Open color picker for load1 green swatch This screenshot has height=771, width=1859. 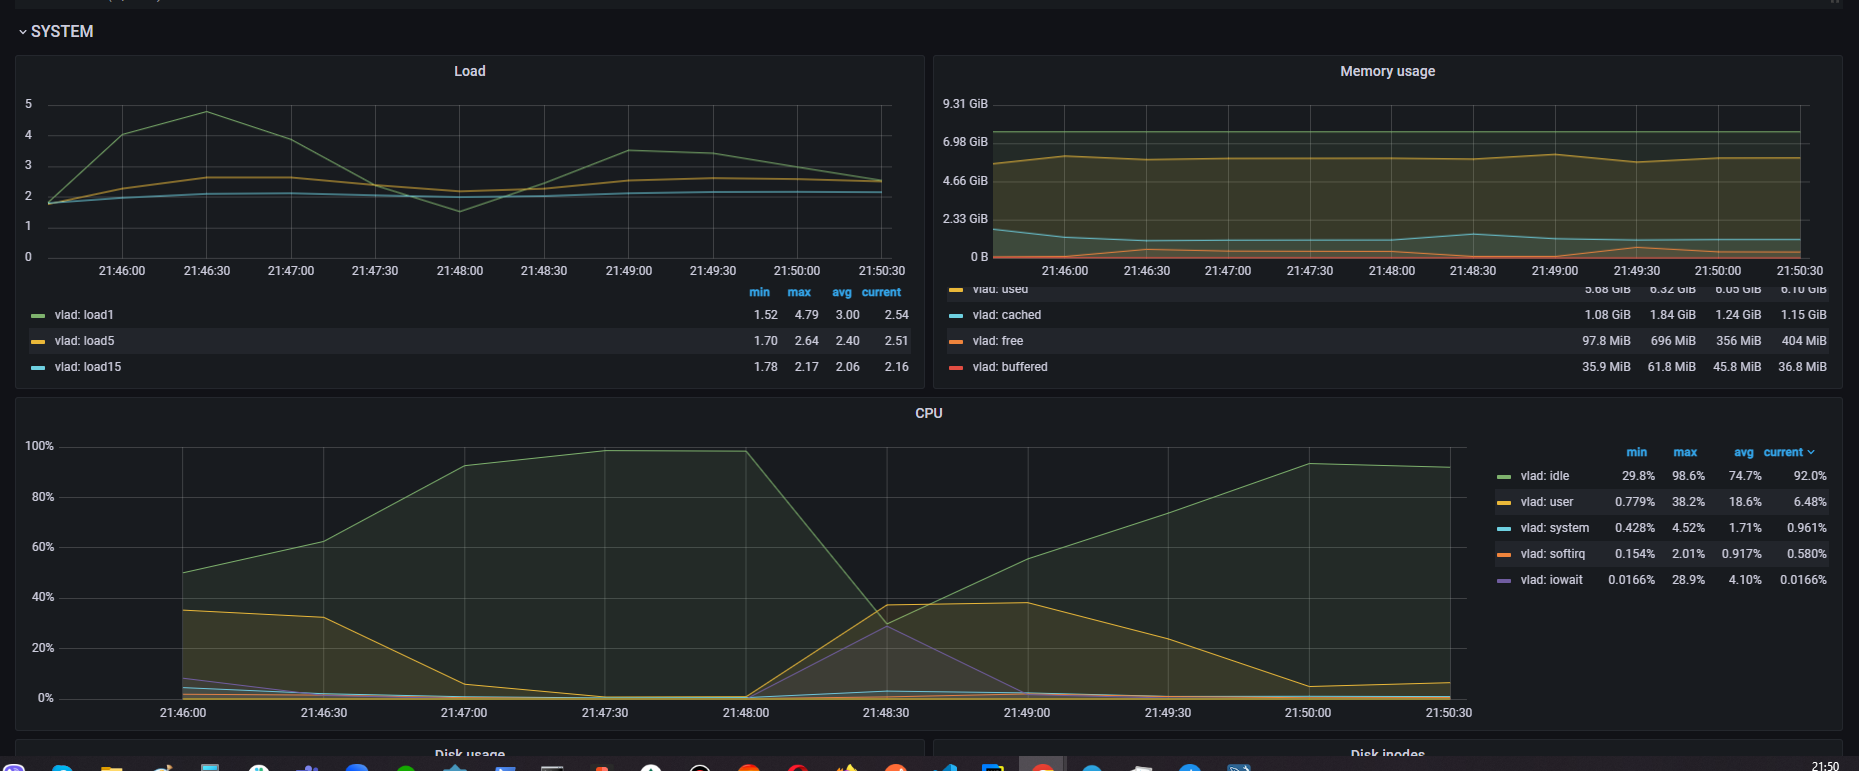(x=38, y=316)
